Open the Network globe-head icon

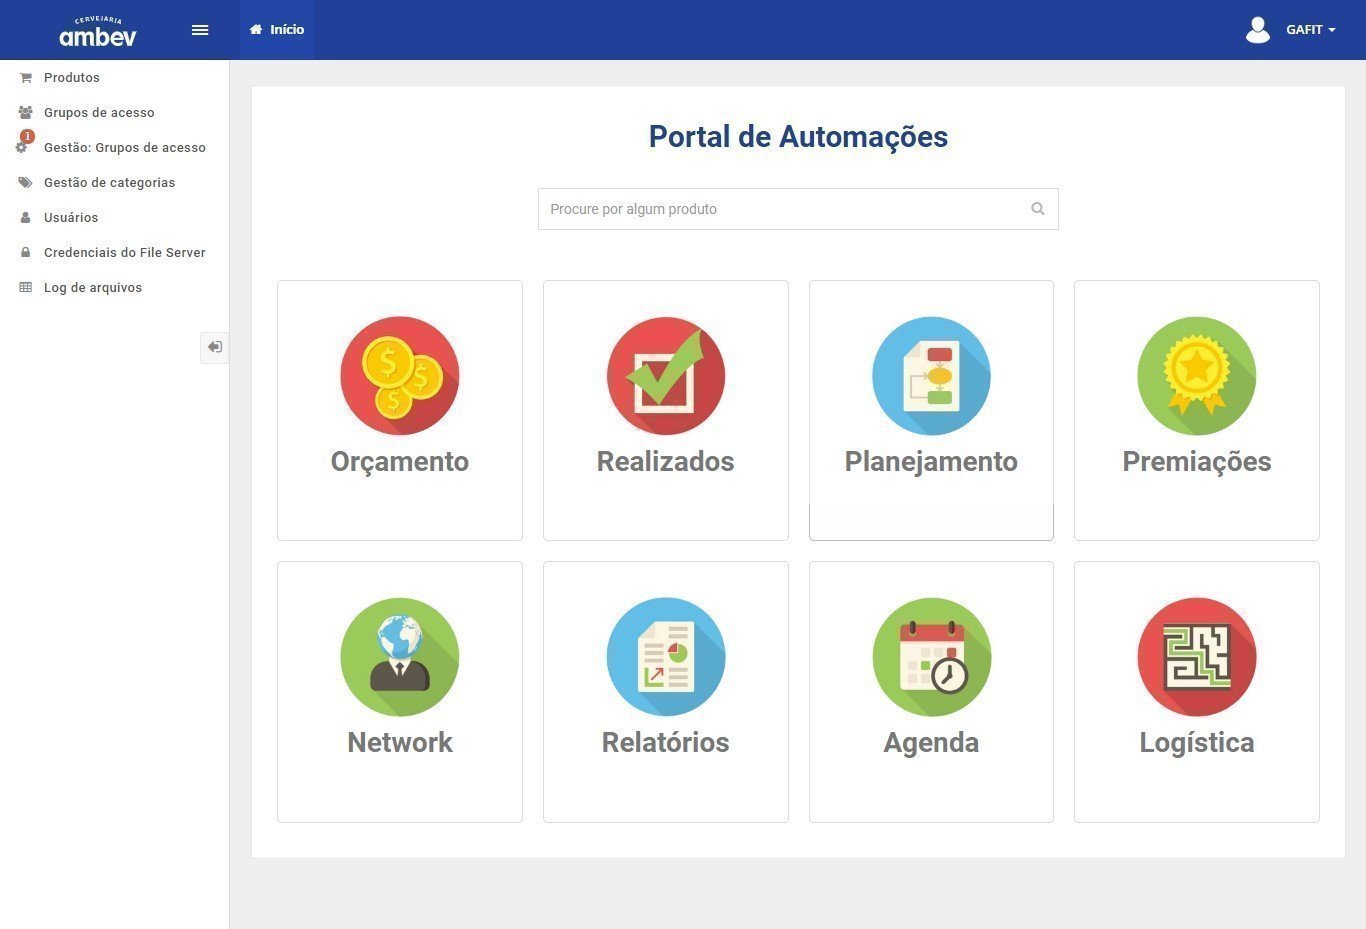coord(399,657)
